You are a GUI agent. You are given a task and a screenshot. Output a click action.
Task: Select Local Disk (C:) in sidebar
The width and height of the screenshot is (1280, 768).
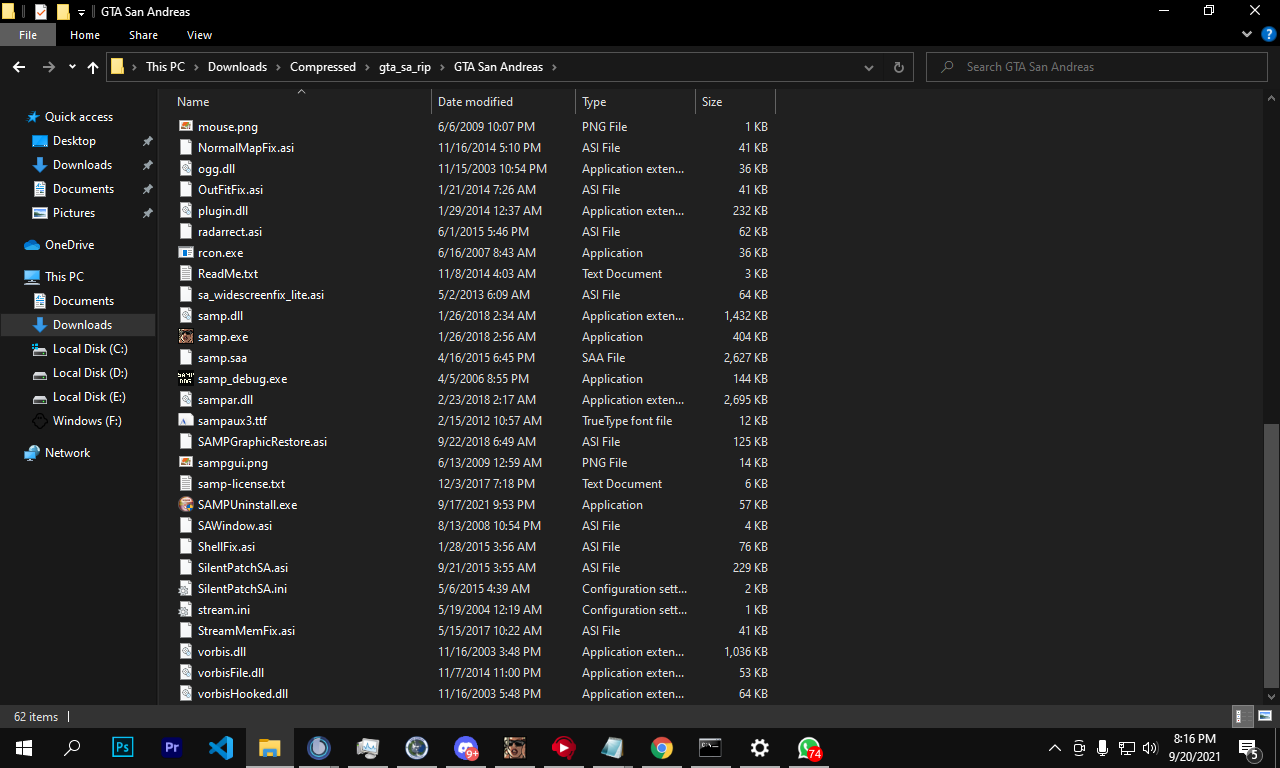[x=90, y=349]
